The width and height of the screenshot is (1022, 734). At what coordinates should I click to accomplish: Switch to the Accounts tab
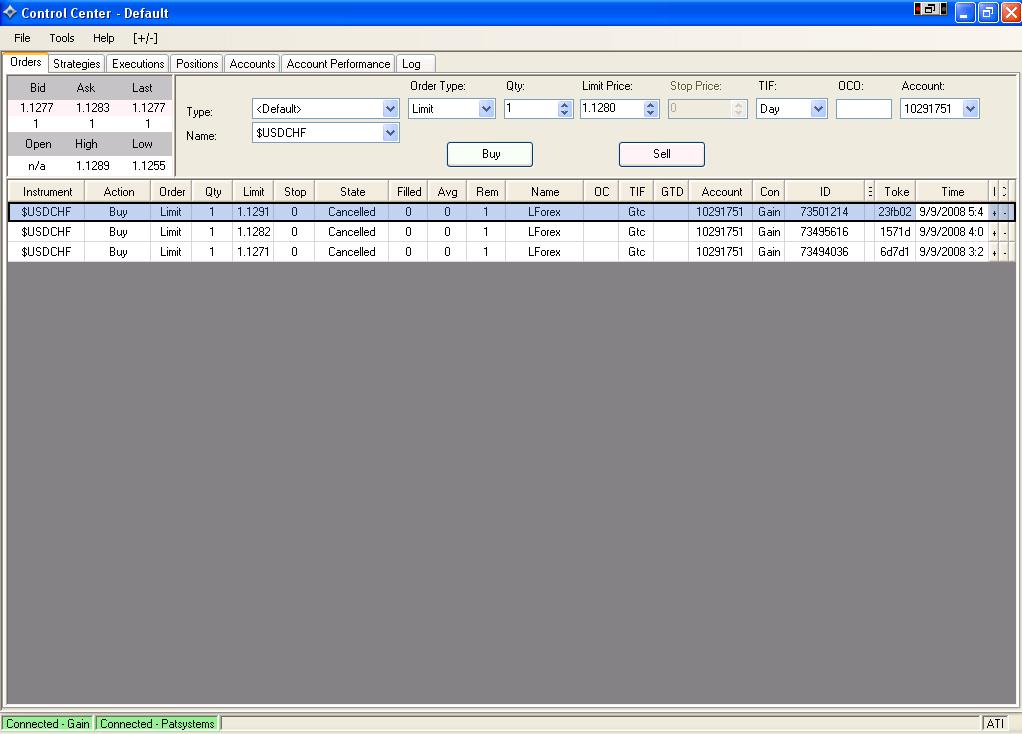click(x=252, y=64)
